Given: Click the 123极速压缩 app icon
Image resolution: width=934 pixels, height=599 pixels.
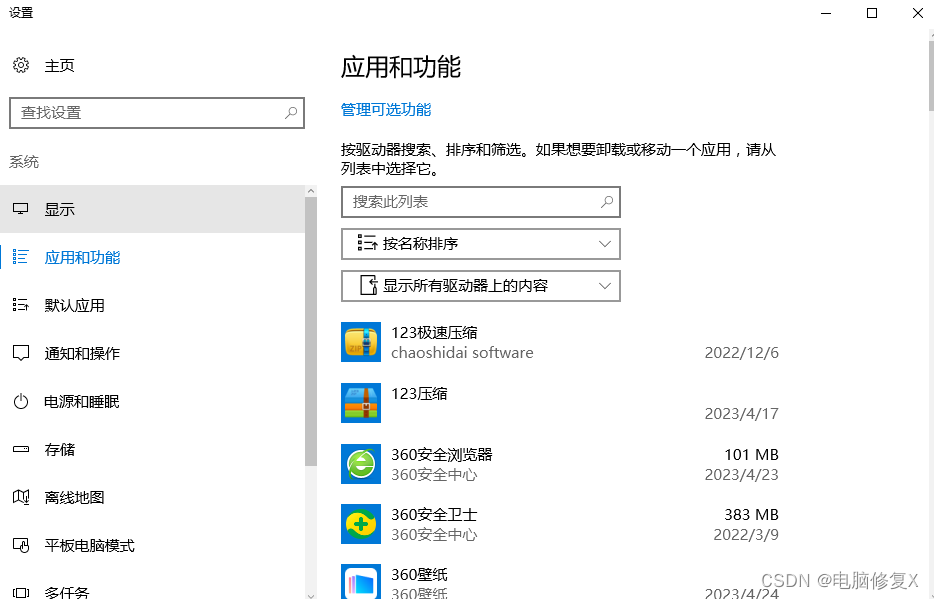Looking at the screenshot, I should tap(361, 342).
